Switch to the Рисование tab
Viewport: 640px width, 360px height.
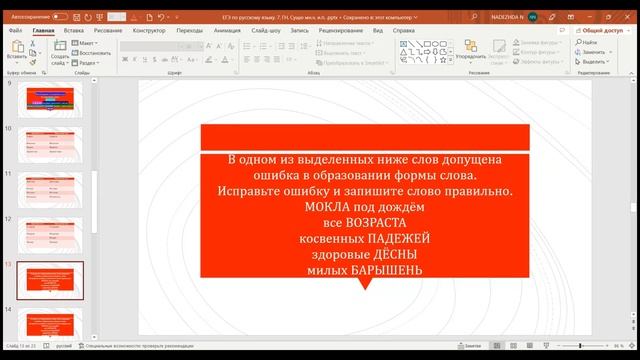pyautogui.click(x=108, y=31)
